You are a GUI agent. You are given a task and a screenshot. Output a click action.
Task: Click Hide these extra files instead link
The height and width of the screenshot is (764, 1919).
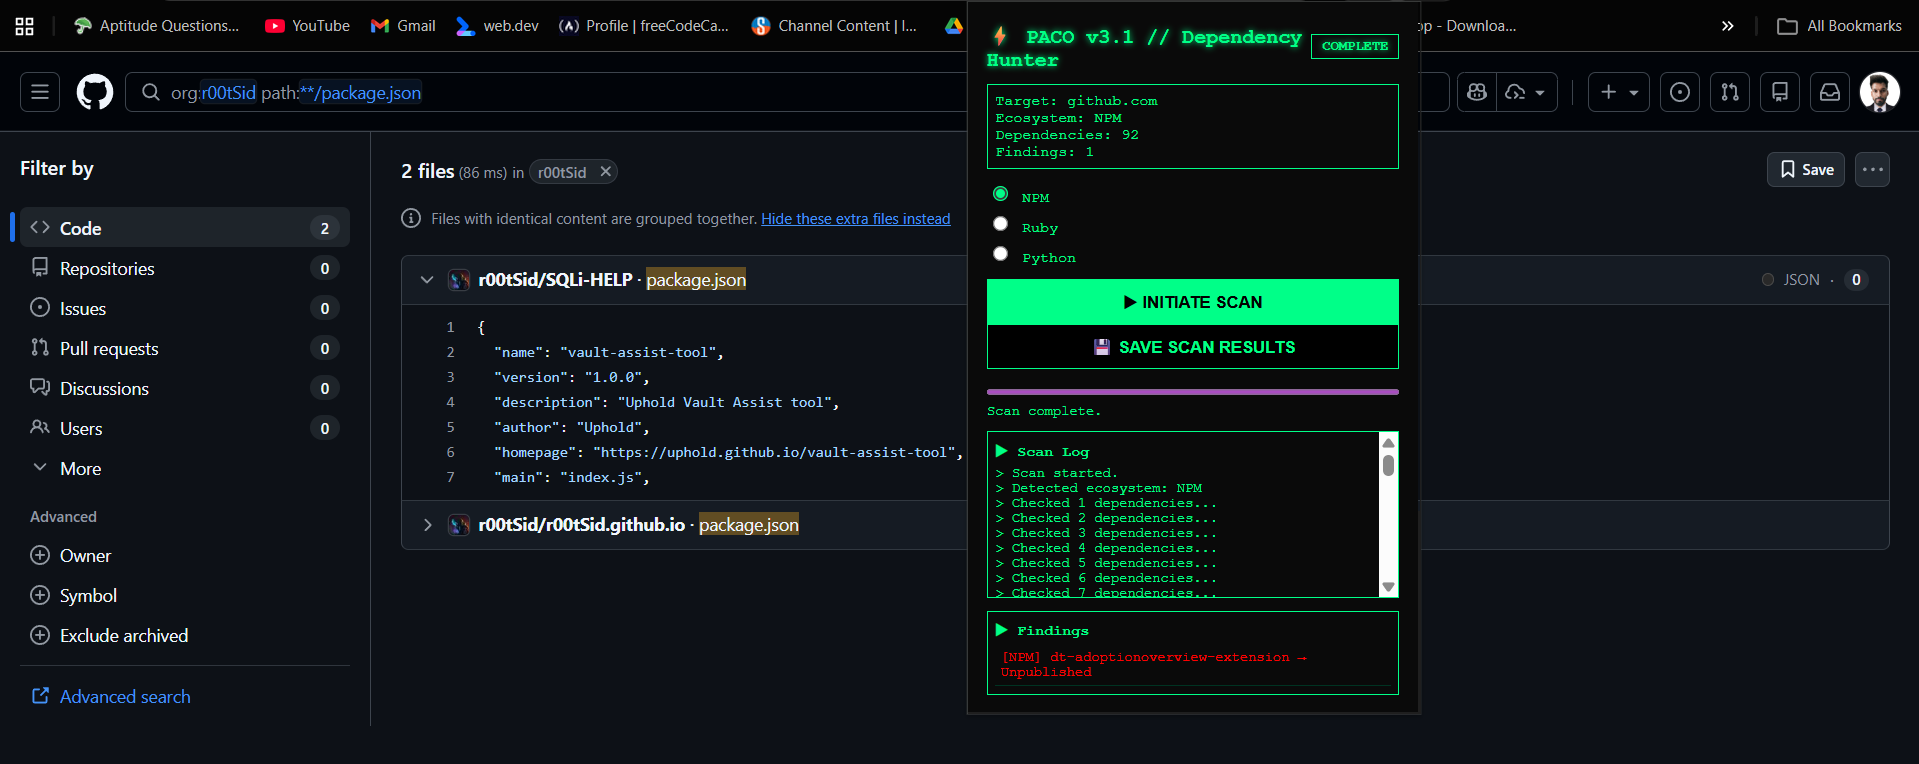tap(855, 219)
